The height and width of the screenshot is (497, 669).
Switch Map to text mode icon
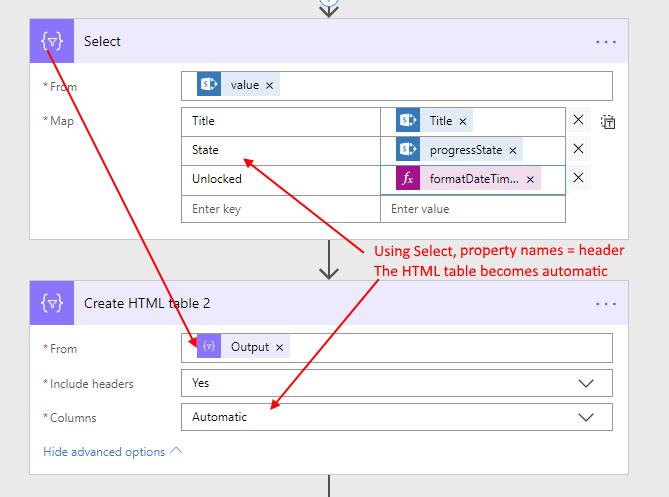click(608, 122)
